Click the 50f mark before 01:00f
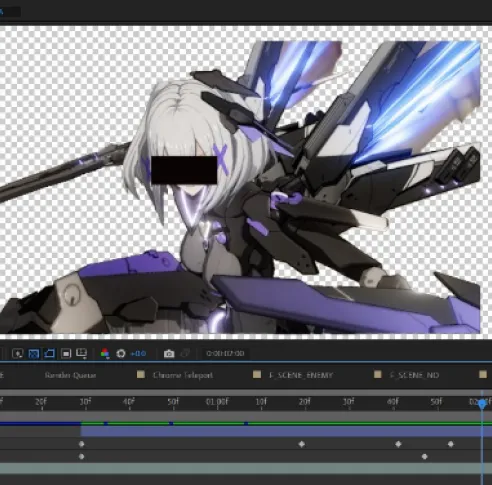The image size is (492, 485). point(173,402)
